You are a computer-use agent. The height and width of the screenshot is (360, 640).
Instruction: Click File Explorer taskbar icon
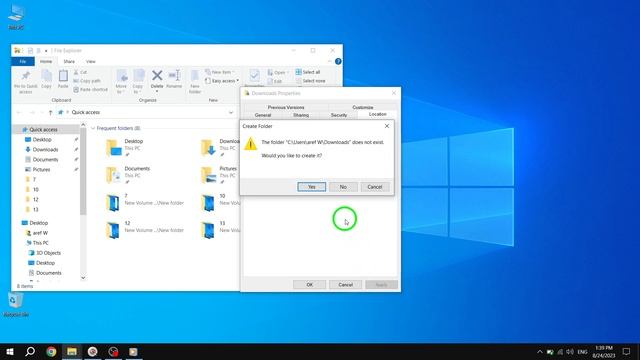click(72, 351)
